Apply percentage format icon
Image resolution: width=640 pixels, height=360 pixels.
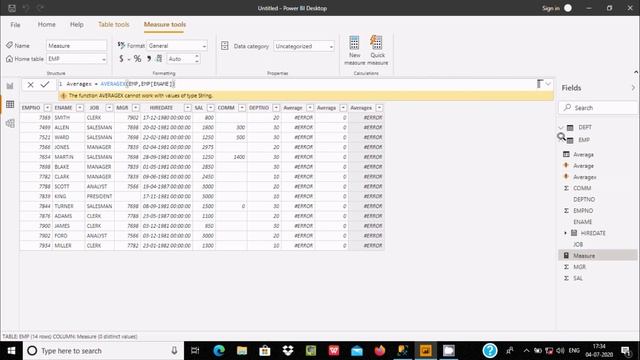138,59
